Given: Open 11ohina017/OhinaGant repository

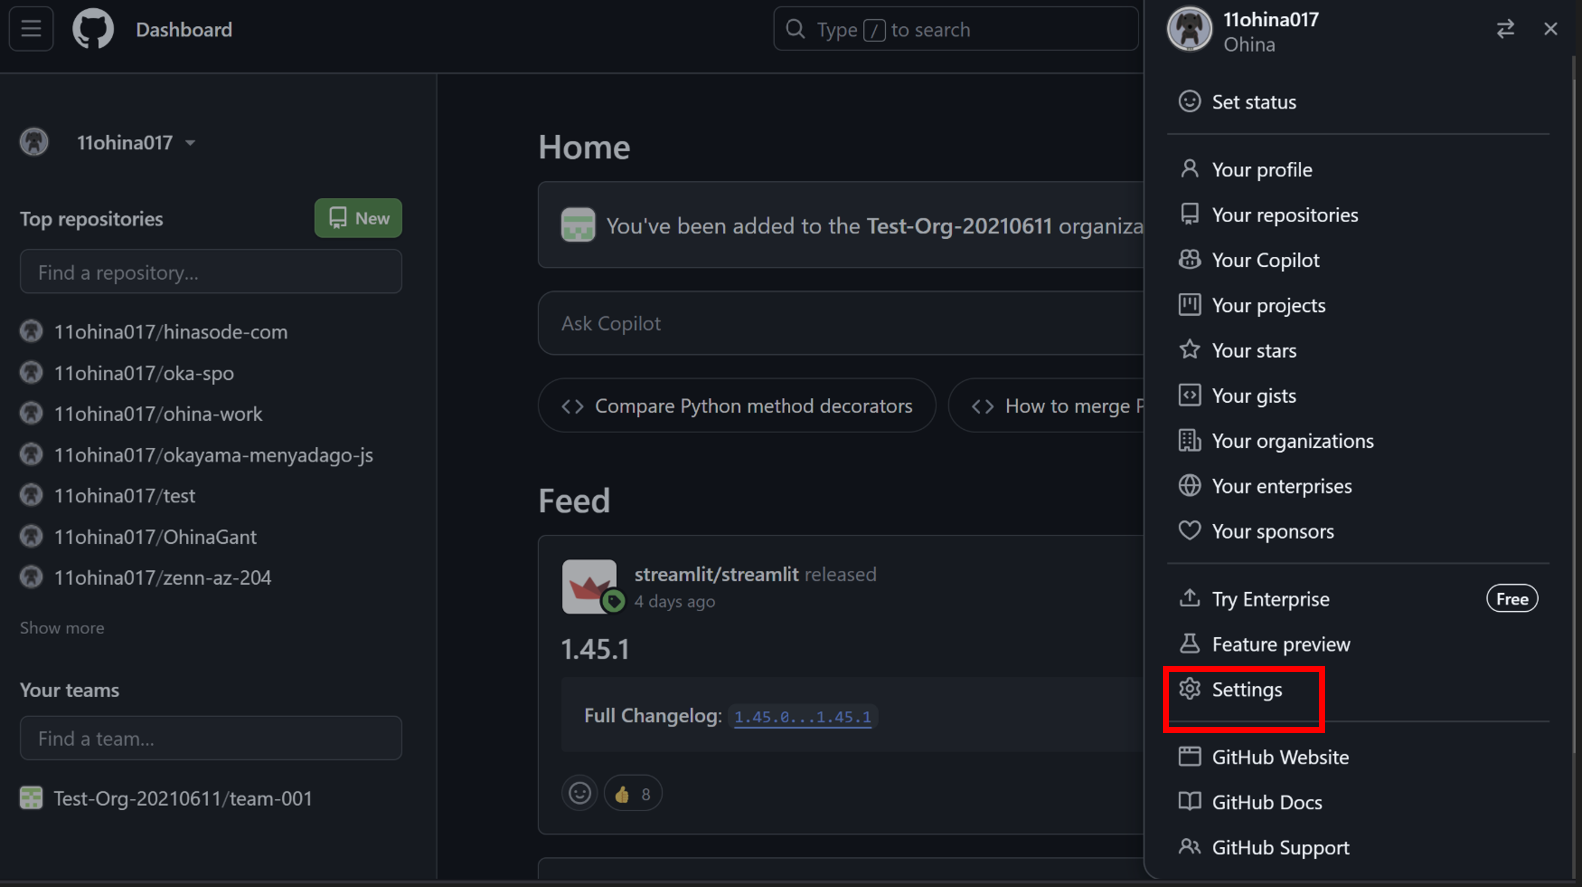Looking at the screenshot, I should coord(155,536).
